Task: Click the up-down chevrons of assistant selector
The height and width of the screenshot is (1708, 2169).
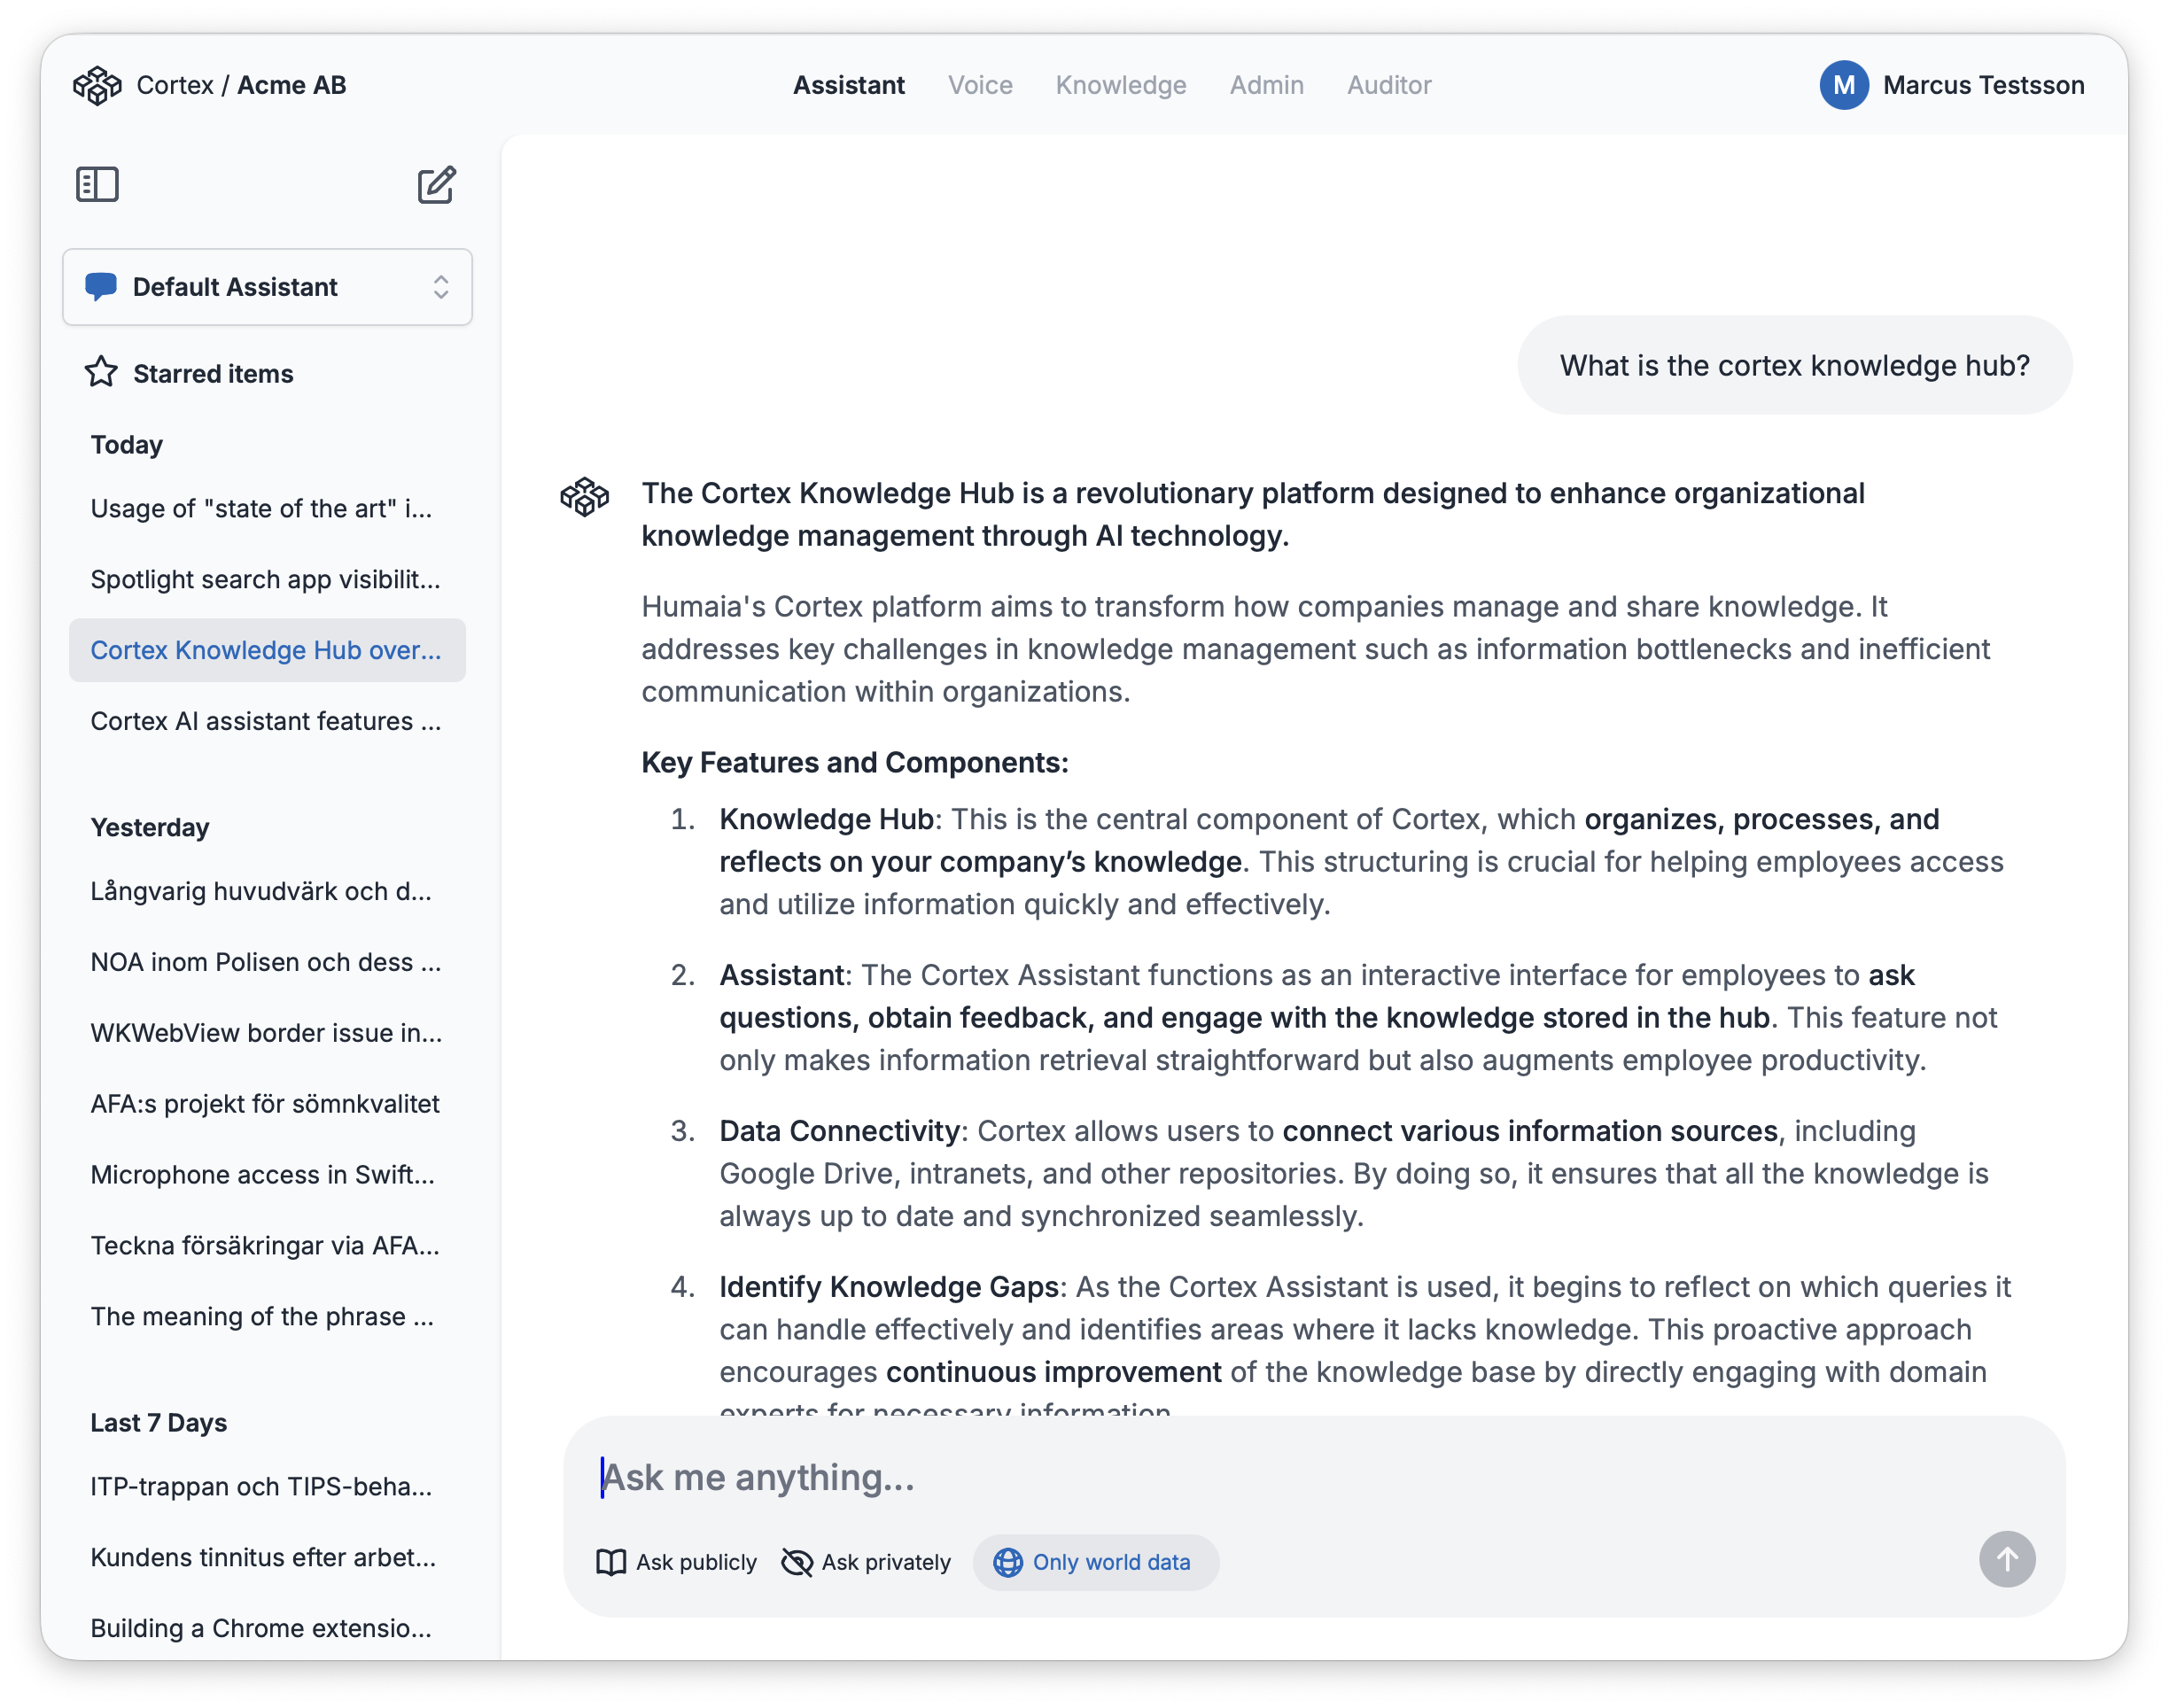Action: click(441, 287)
